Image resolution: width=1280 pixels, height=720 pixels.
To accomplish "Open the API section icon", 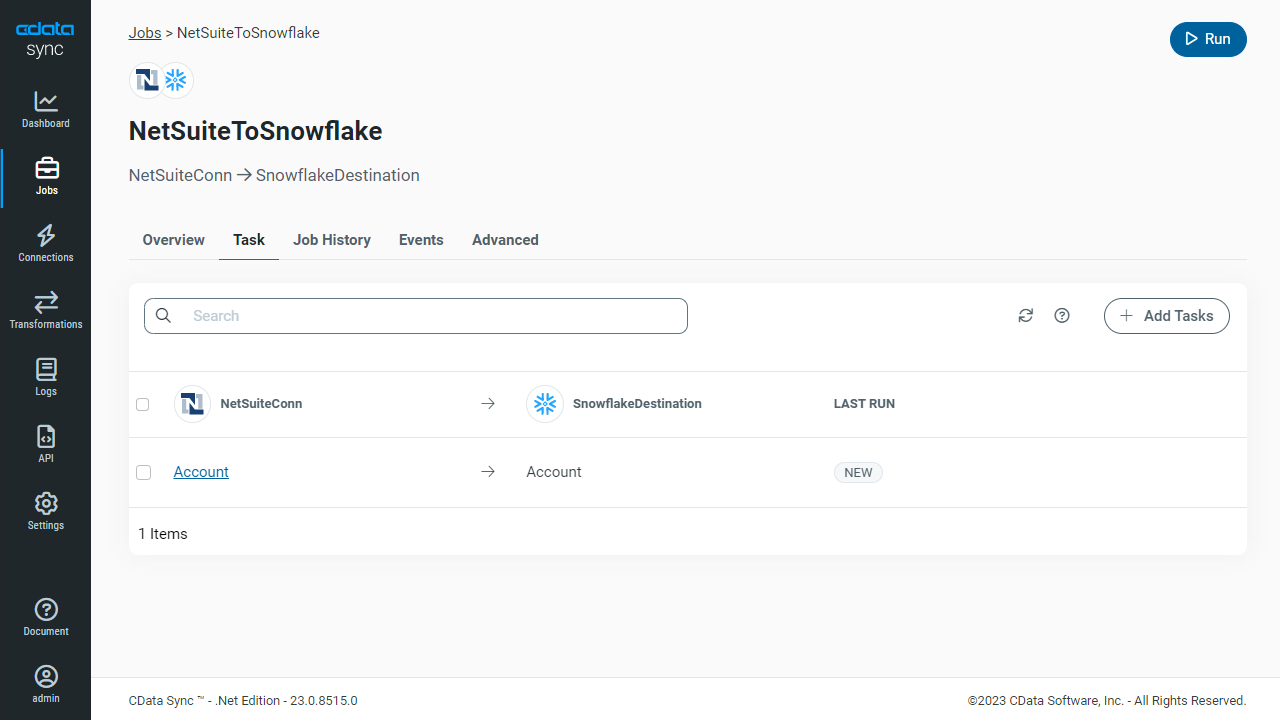I will click(46, 437).
